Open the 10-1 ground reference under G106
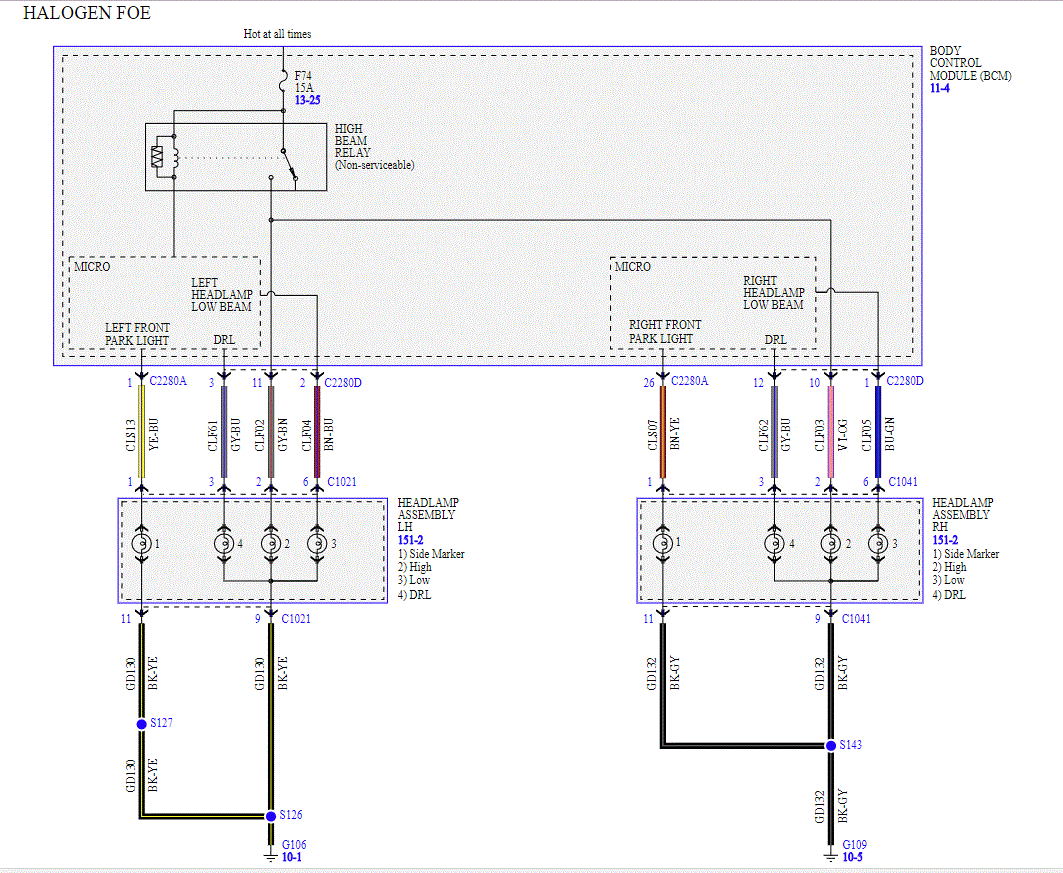Viewport: 1063px width, 873px height. point(292,857)
